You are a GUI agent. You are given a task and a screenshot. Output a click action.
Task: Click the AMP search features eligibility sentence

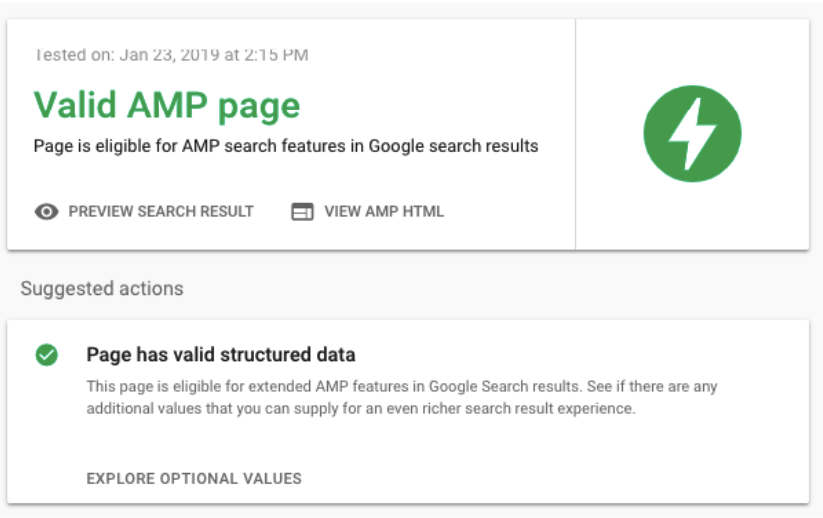(286, 146)
